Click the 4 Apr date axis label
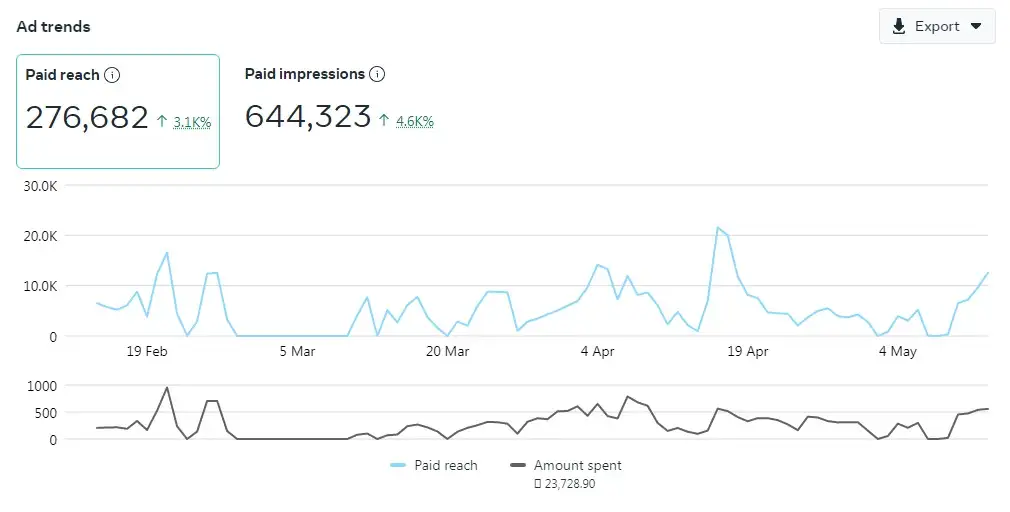1010x512 pixels. pyautogui.click(x=597, y=352)
